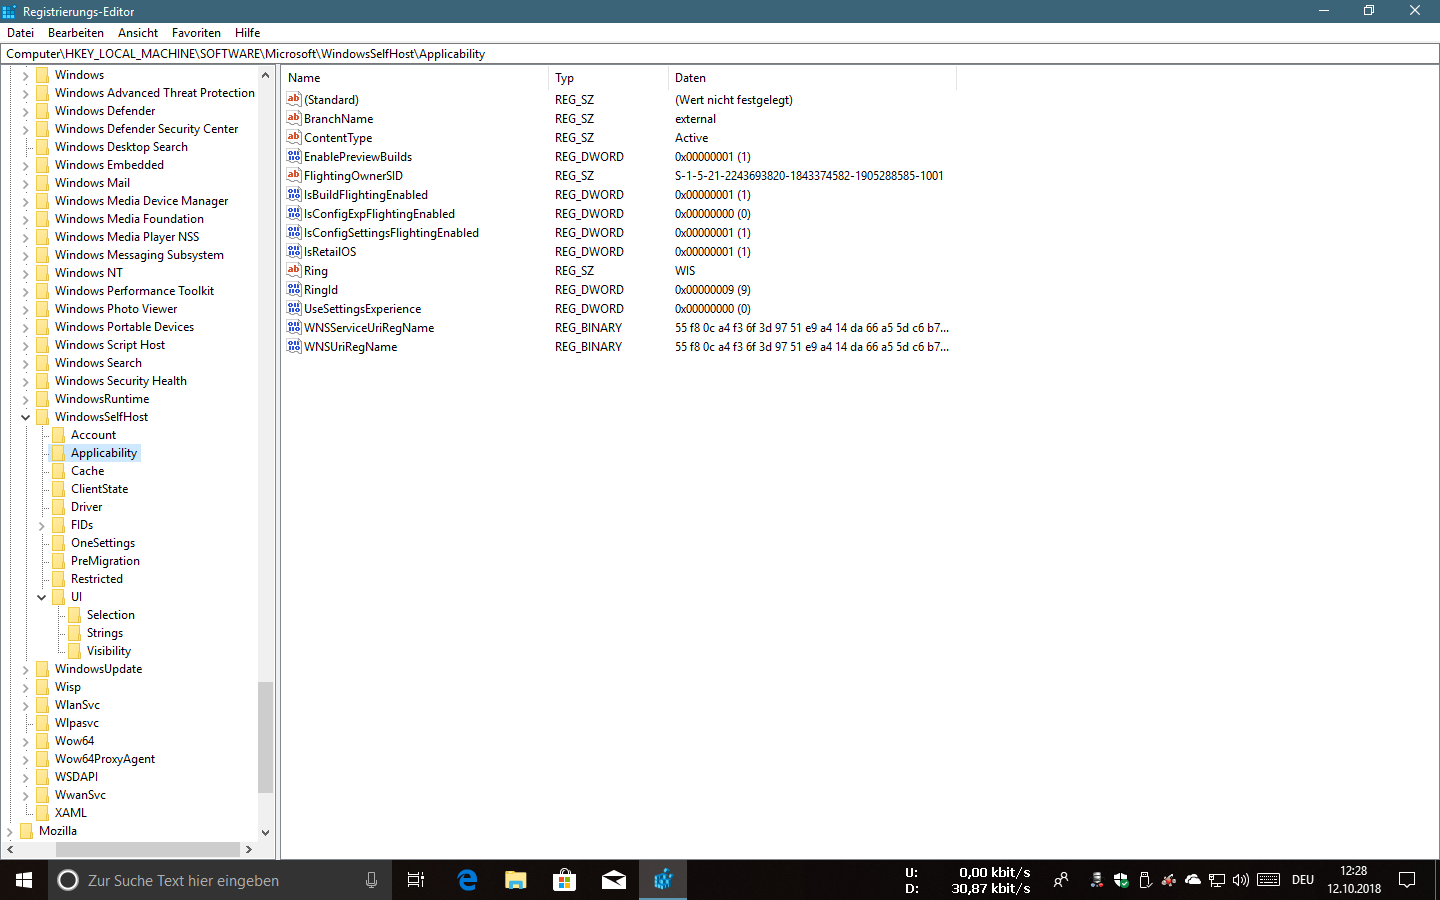Sort values by Daten column header
1440x900 pixels.
812,78
